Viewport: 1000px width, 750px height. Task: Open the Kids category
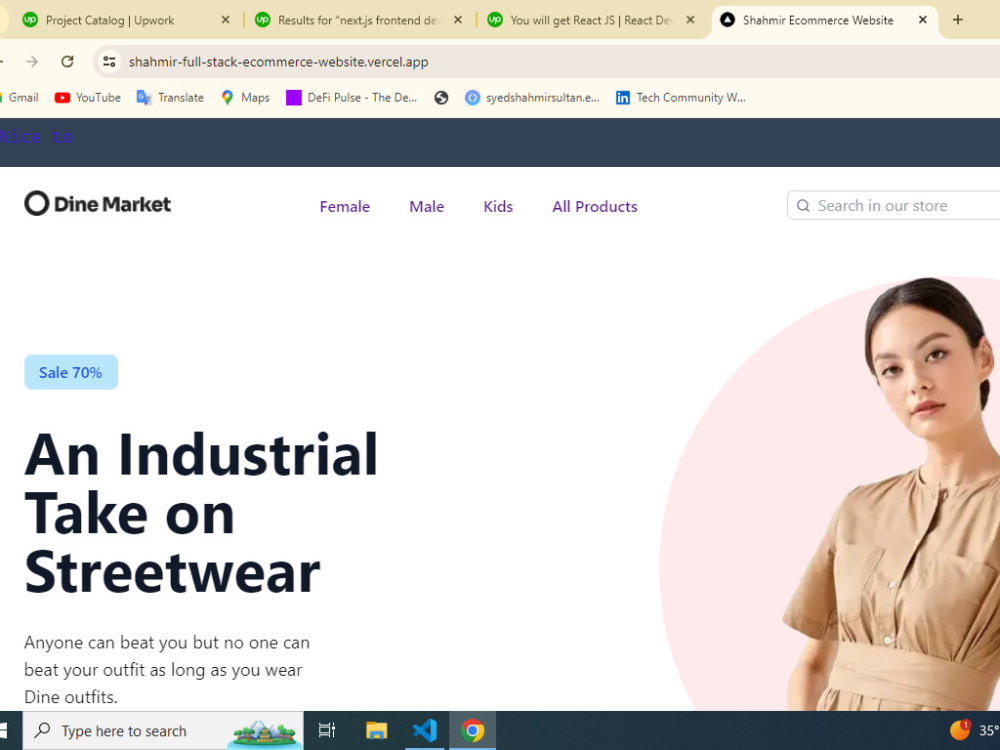coord(498,206)
